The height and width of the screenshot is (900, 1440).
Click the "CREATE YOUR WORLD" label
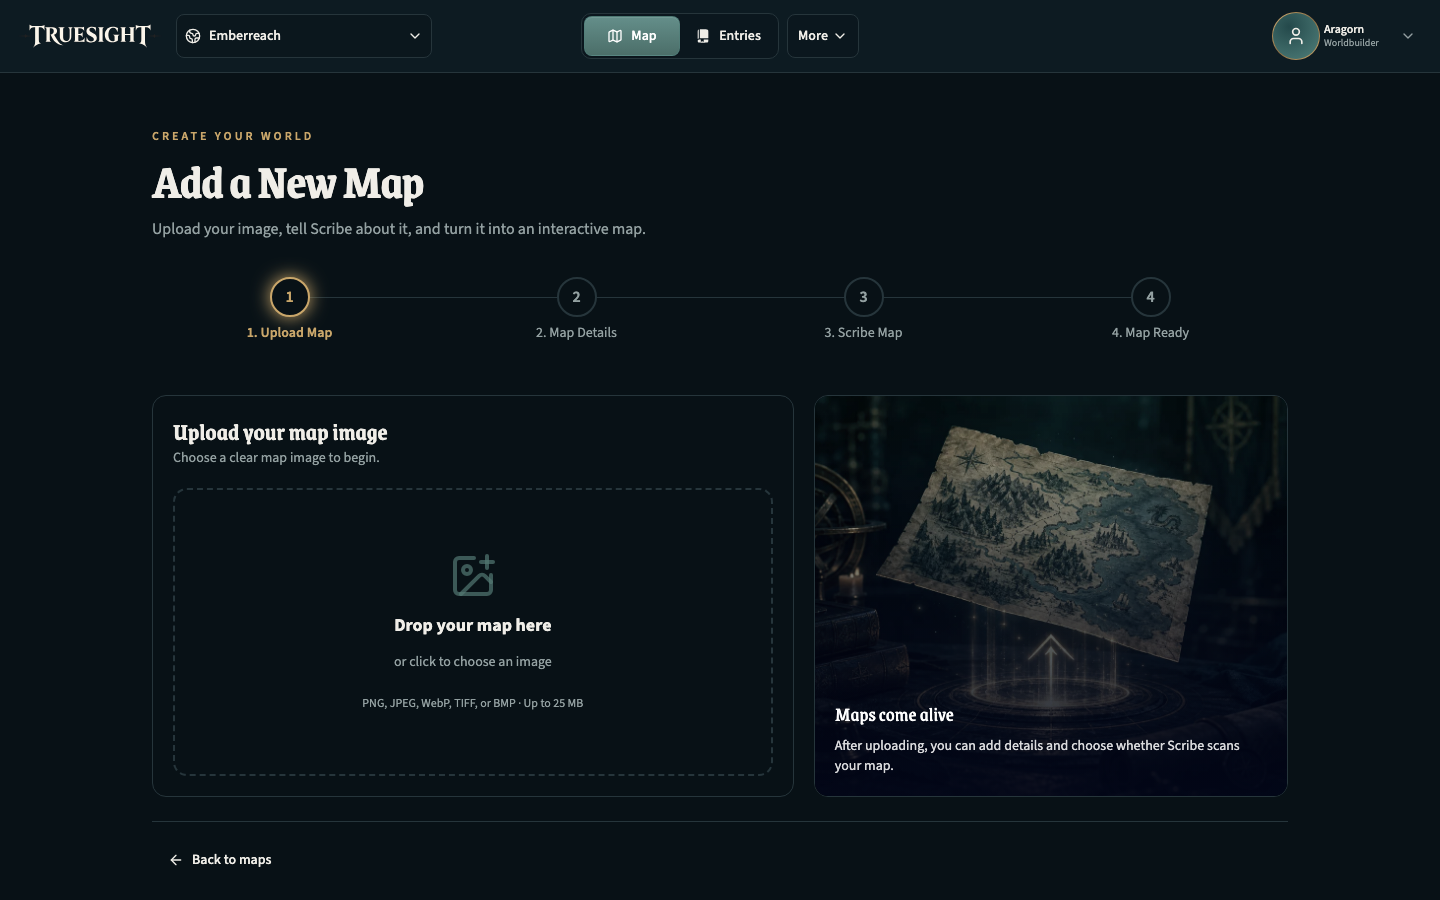tap(232, 136)
